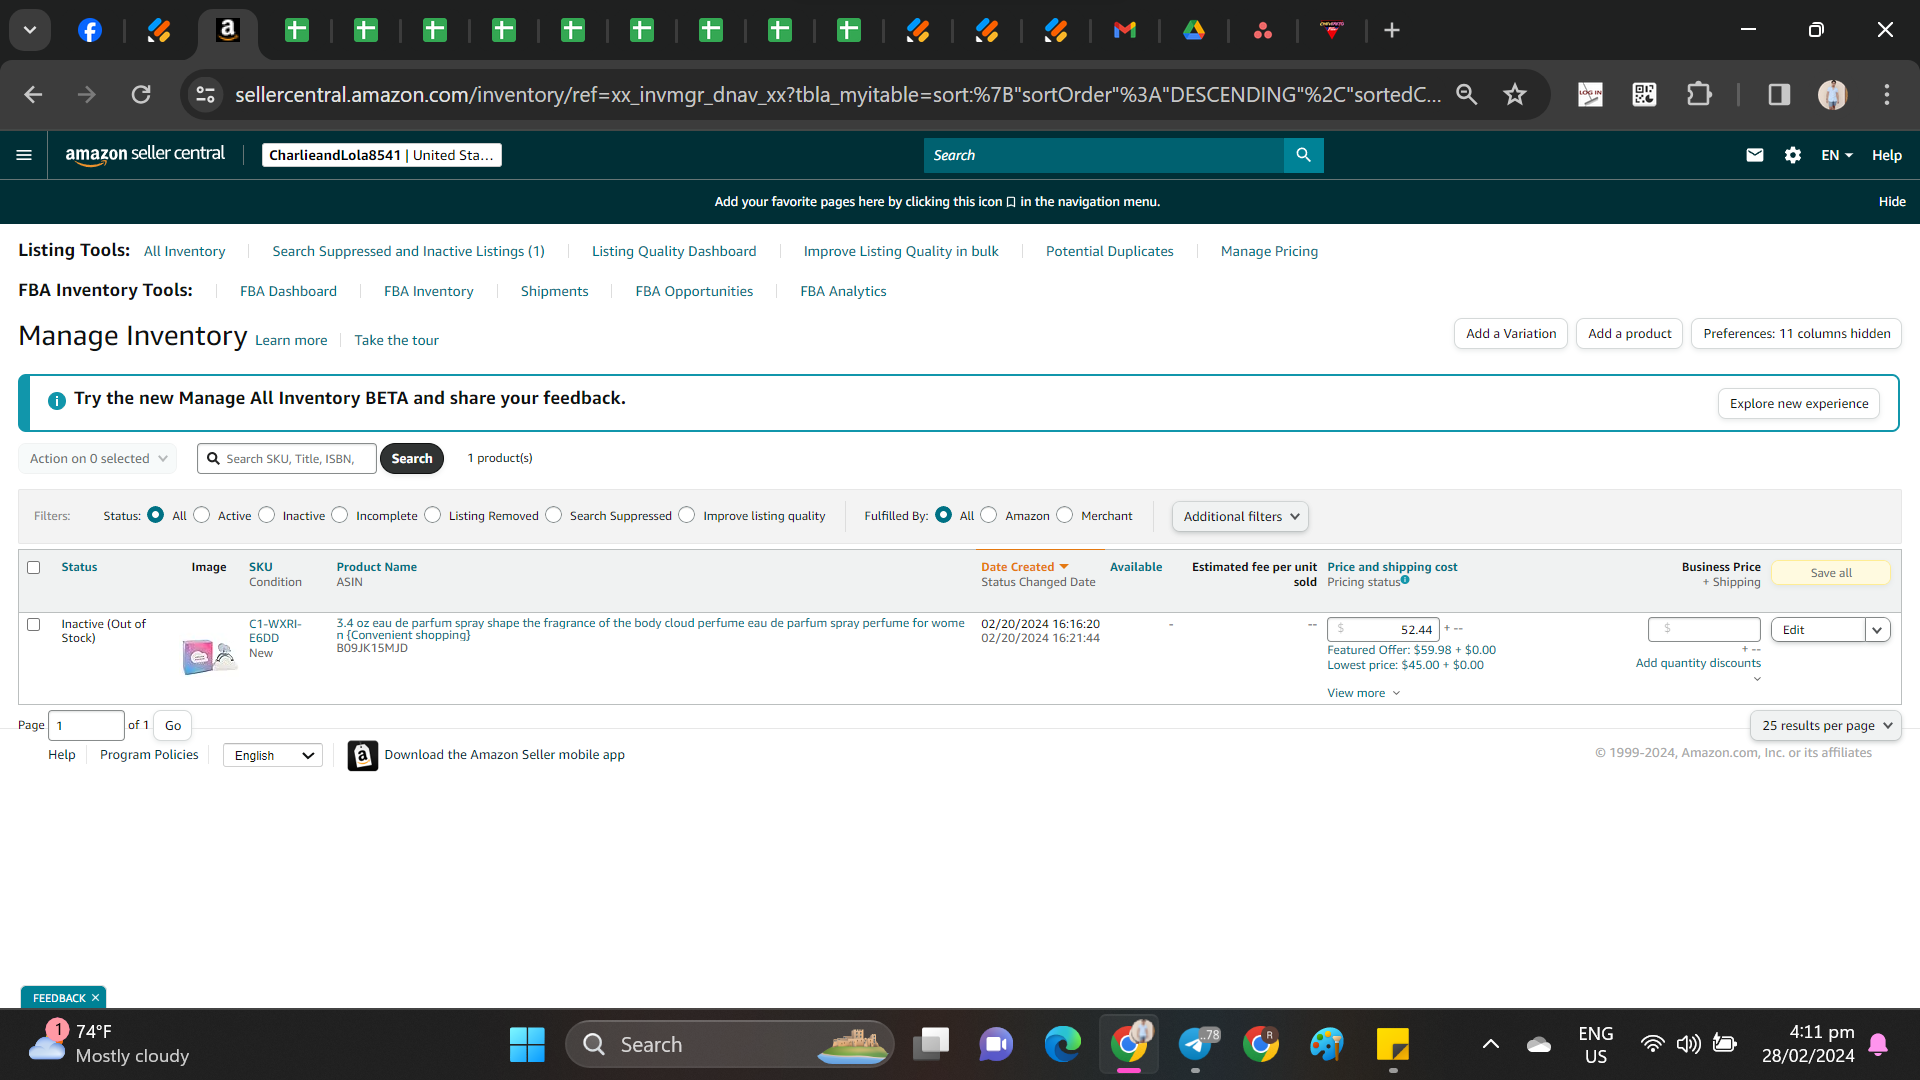The height and width of the screenshot is (1080, 1920).
Task: Go to FBA Dashboard
Action: tap(288, 291)
